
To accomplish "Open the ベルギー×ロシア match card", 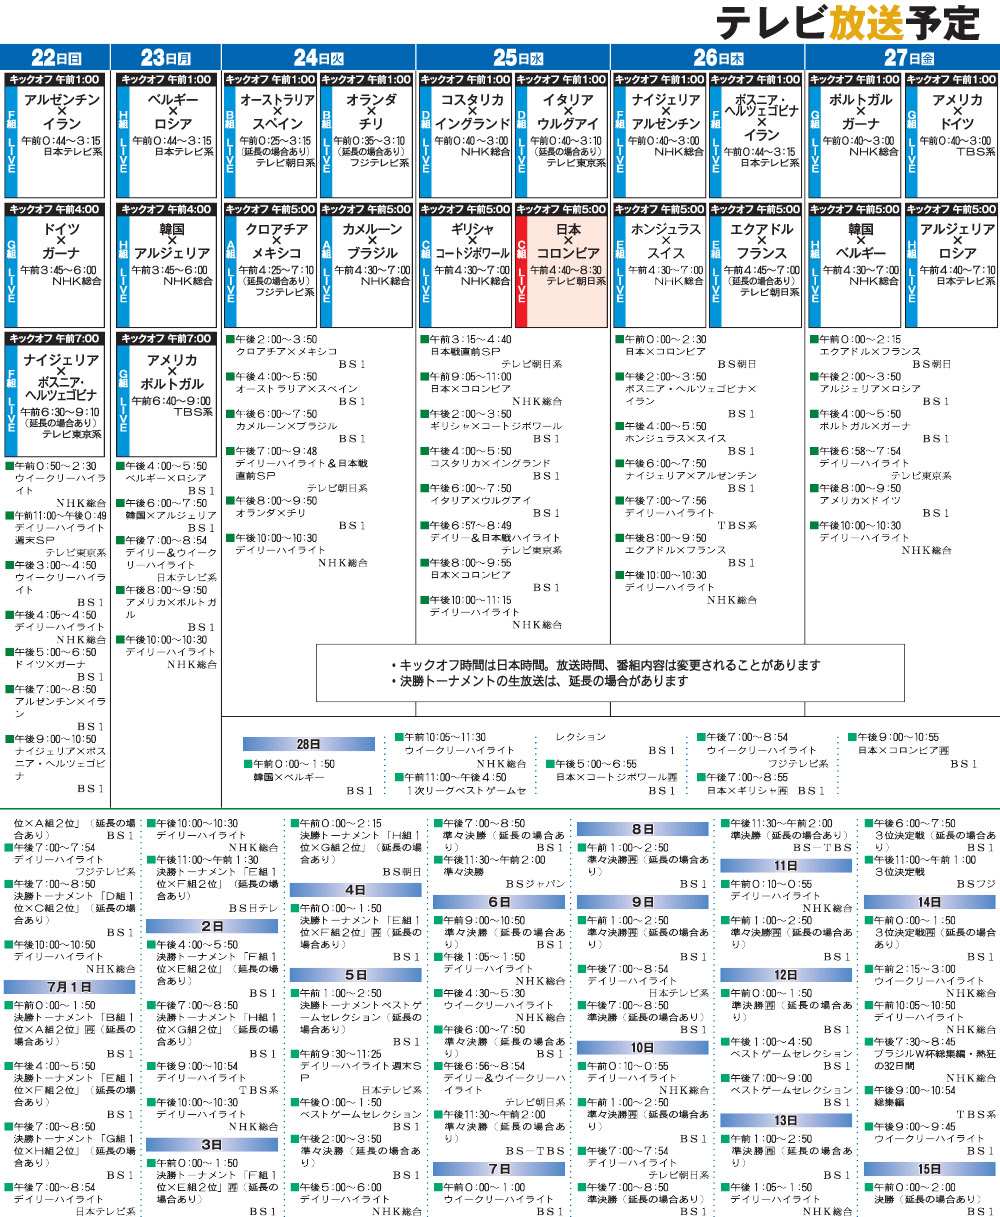I will pyautogui.click(x=166, y=135).
